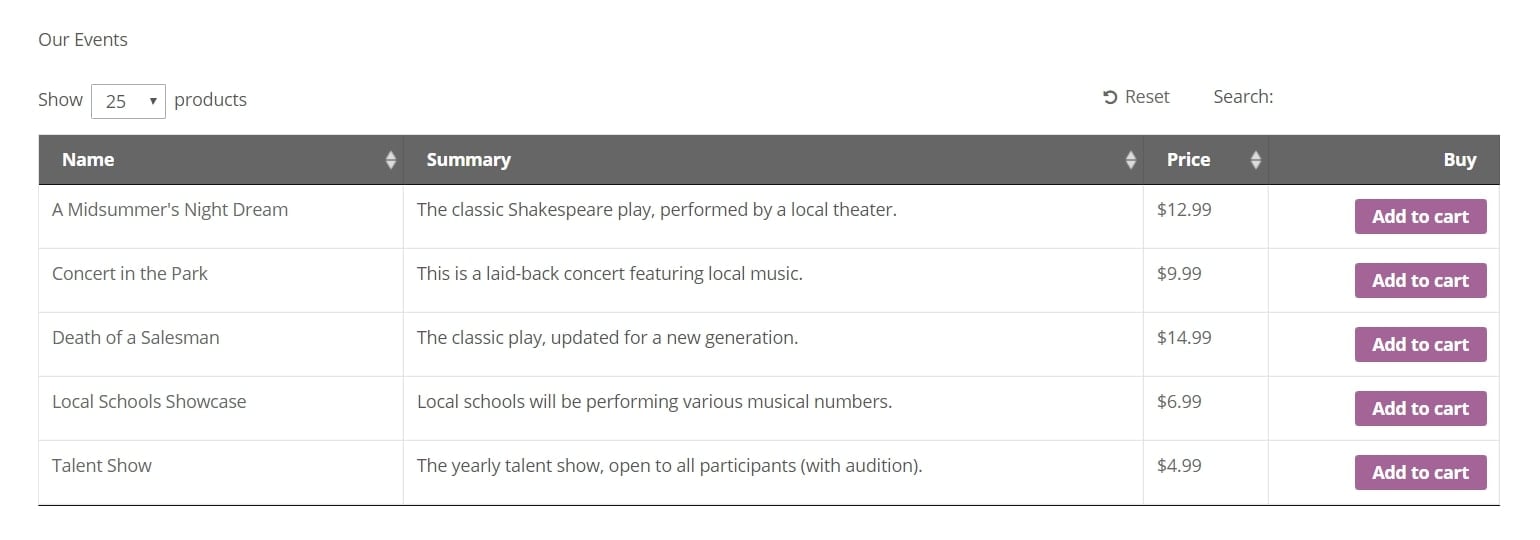
Task: Click the Reset link with undo icon
Action: (1136, 97)
